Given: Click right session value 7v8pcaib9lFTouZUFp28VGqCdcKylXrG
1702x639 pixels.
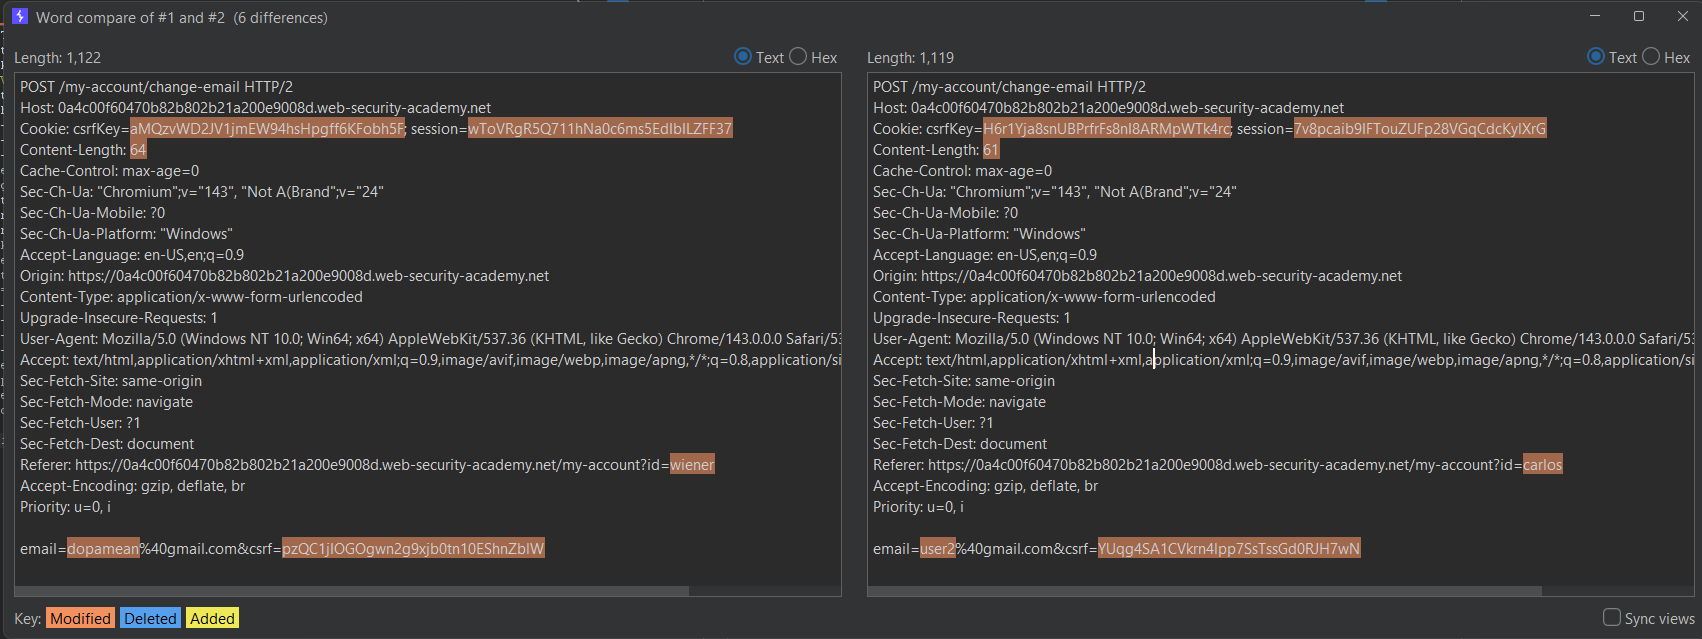Looking at the screenshot, I should 1420,129.
